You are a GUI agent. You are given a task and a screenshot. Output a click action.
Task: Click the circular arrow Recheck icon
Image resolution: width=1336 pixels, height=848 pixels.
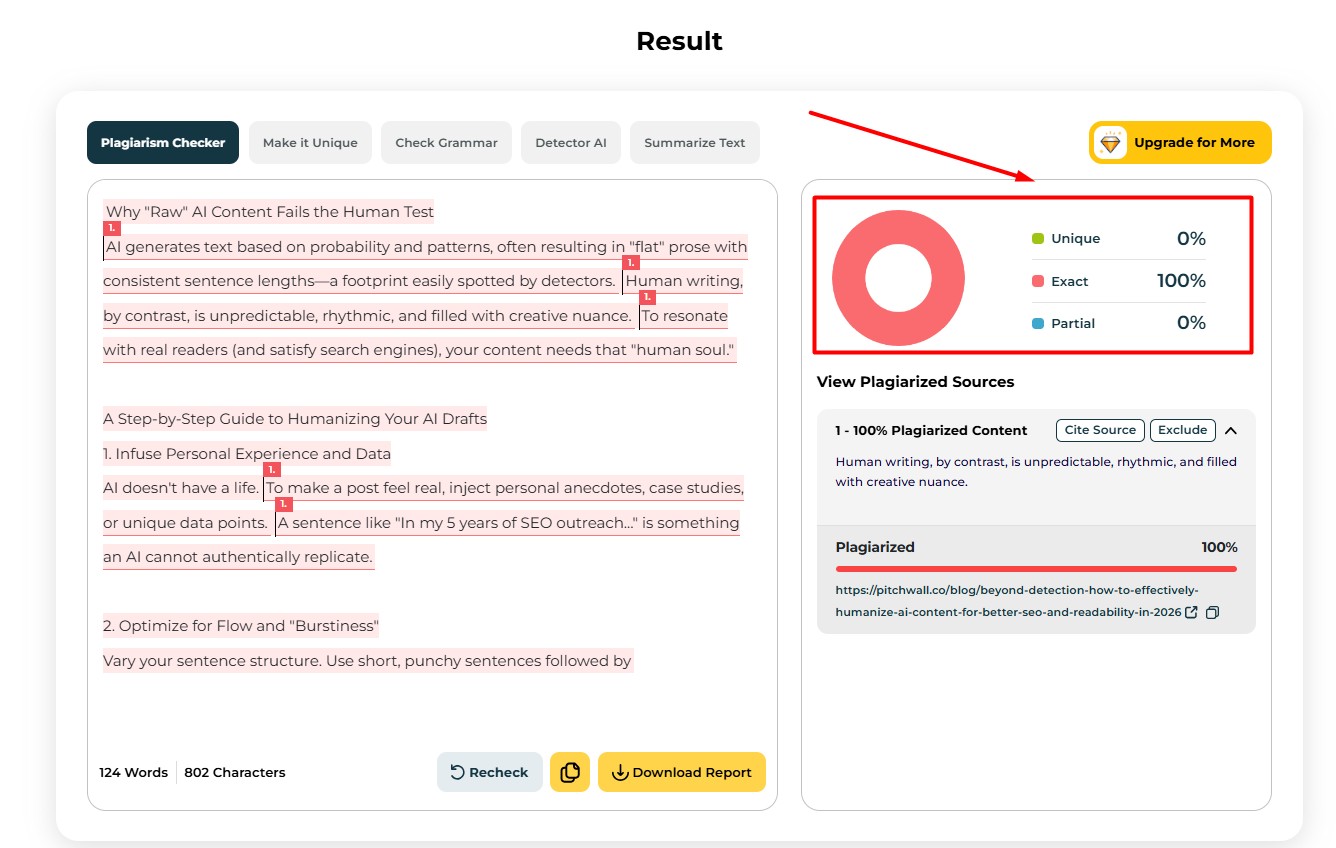tap(457, 772)
